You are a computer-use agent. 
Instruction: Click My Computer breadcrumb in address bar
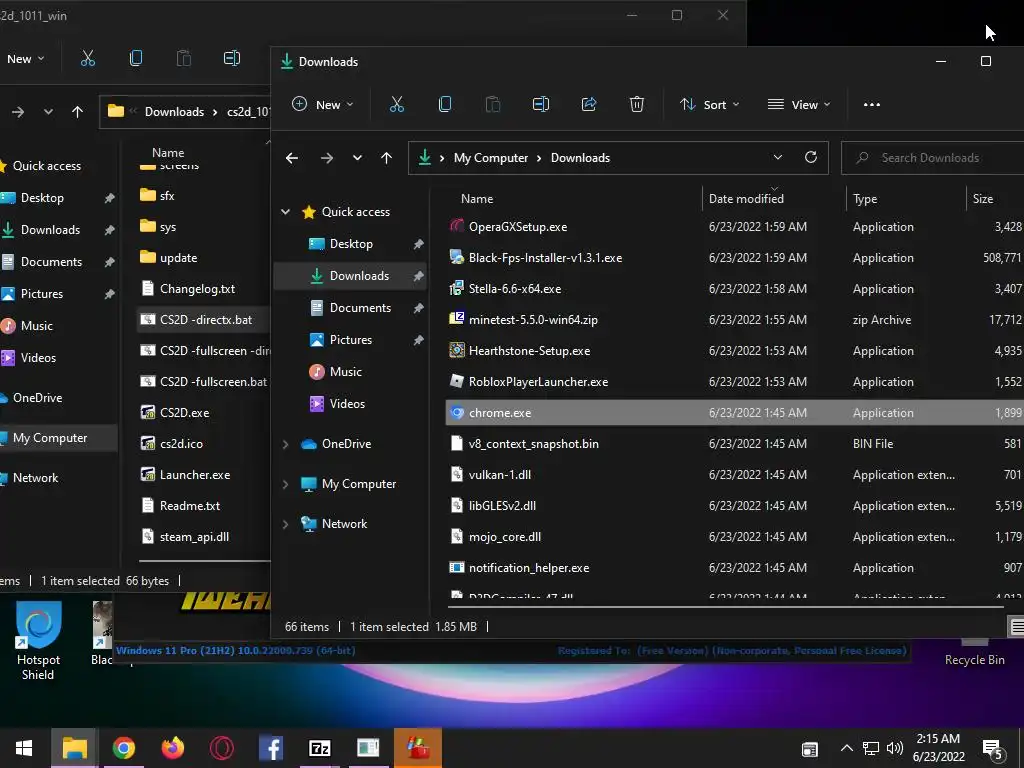[x=490, y=158]
